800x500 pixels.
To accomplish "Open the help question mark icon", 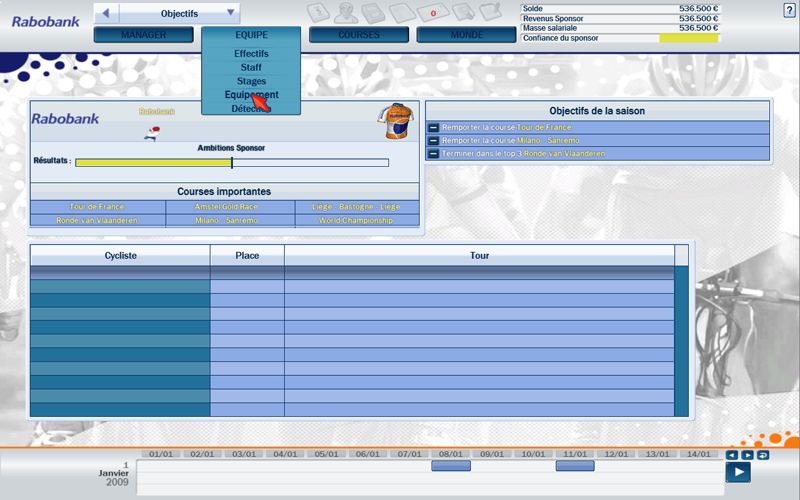I will (x=789, y=10).
